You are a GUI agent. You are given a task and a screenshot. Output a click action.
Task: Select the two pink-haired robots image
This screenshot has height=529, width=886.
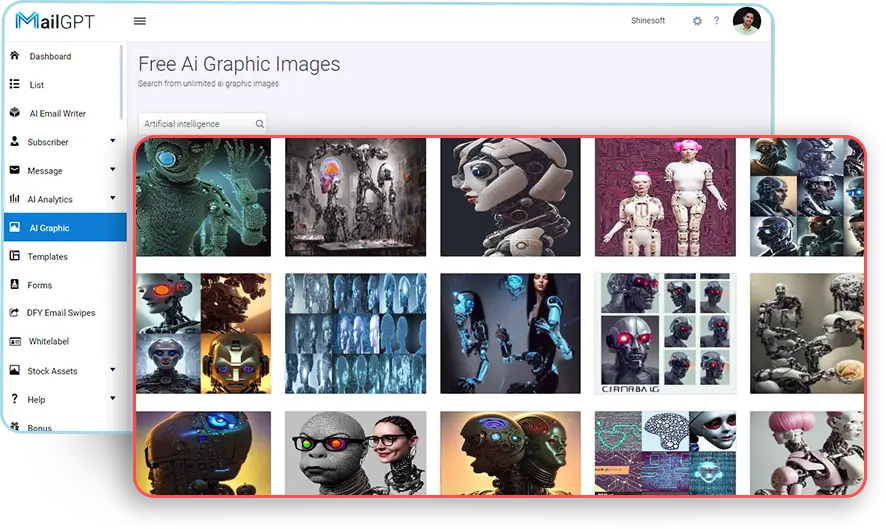(x=665, y=197)
